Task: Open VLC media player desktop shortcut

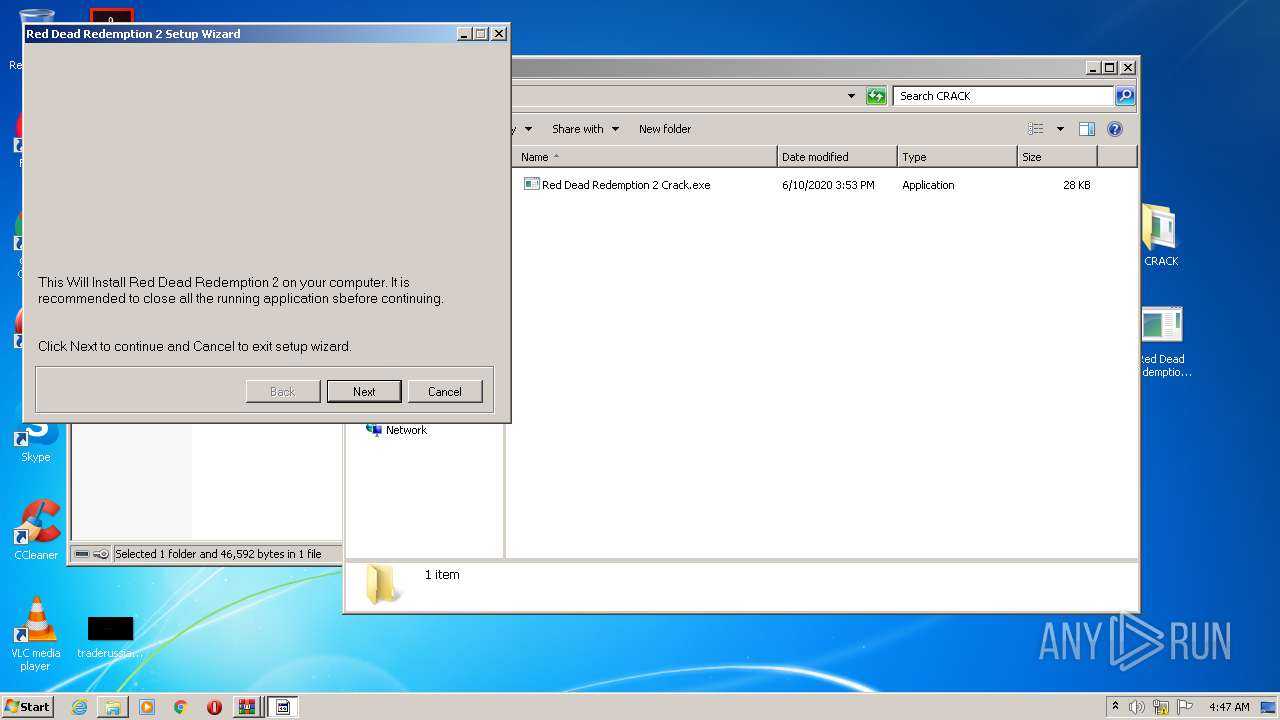Action: point(36,633)
